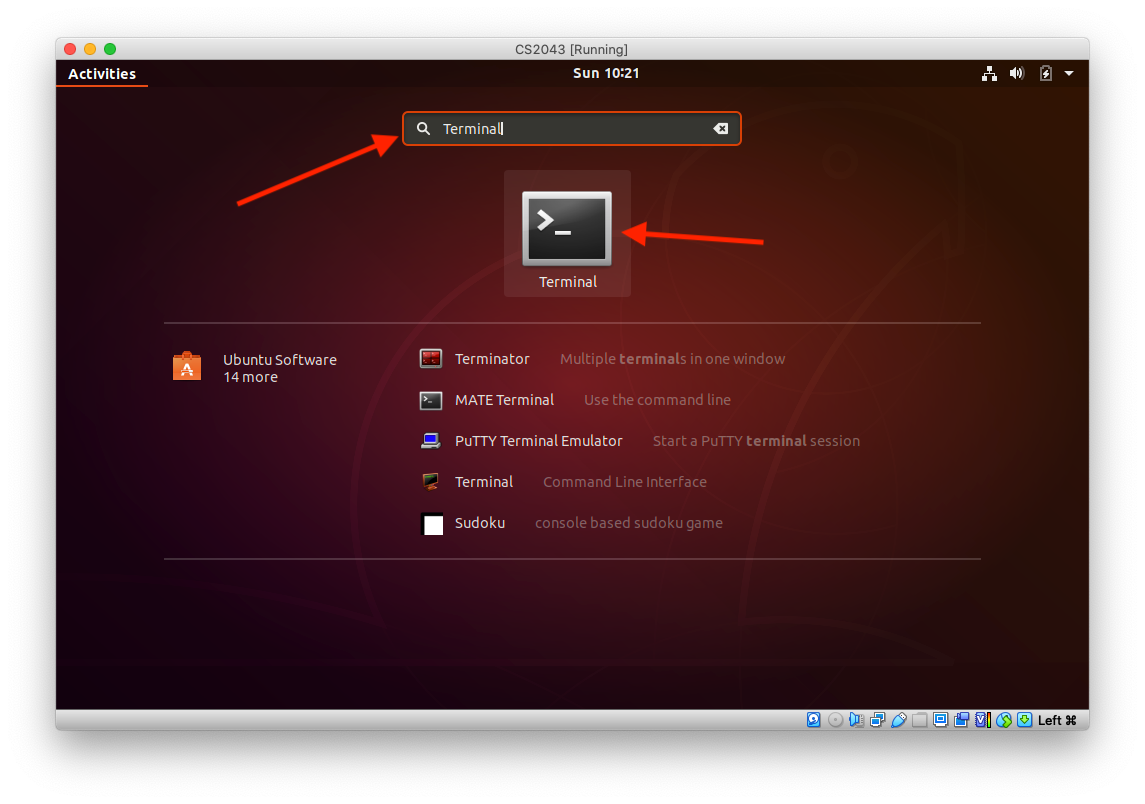Click VirtualBox hard disk activity icon
Screen dimensions: 1145x804
(814, 720)
